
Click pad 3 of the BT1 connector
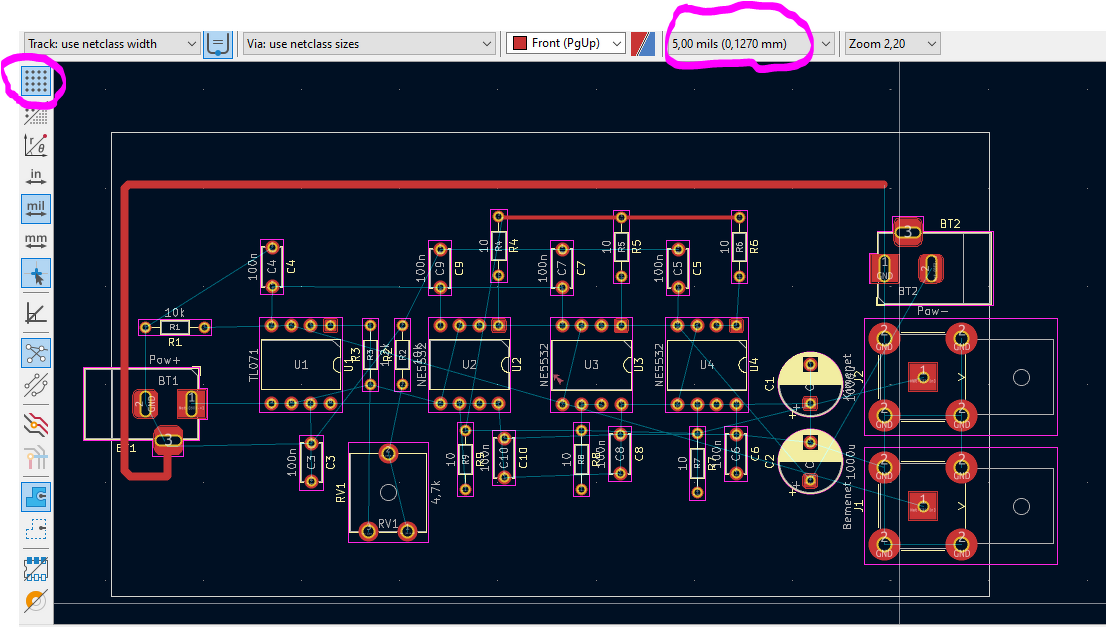pos(168,441)
